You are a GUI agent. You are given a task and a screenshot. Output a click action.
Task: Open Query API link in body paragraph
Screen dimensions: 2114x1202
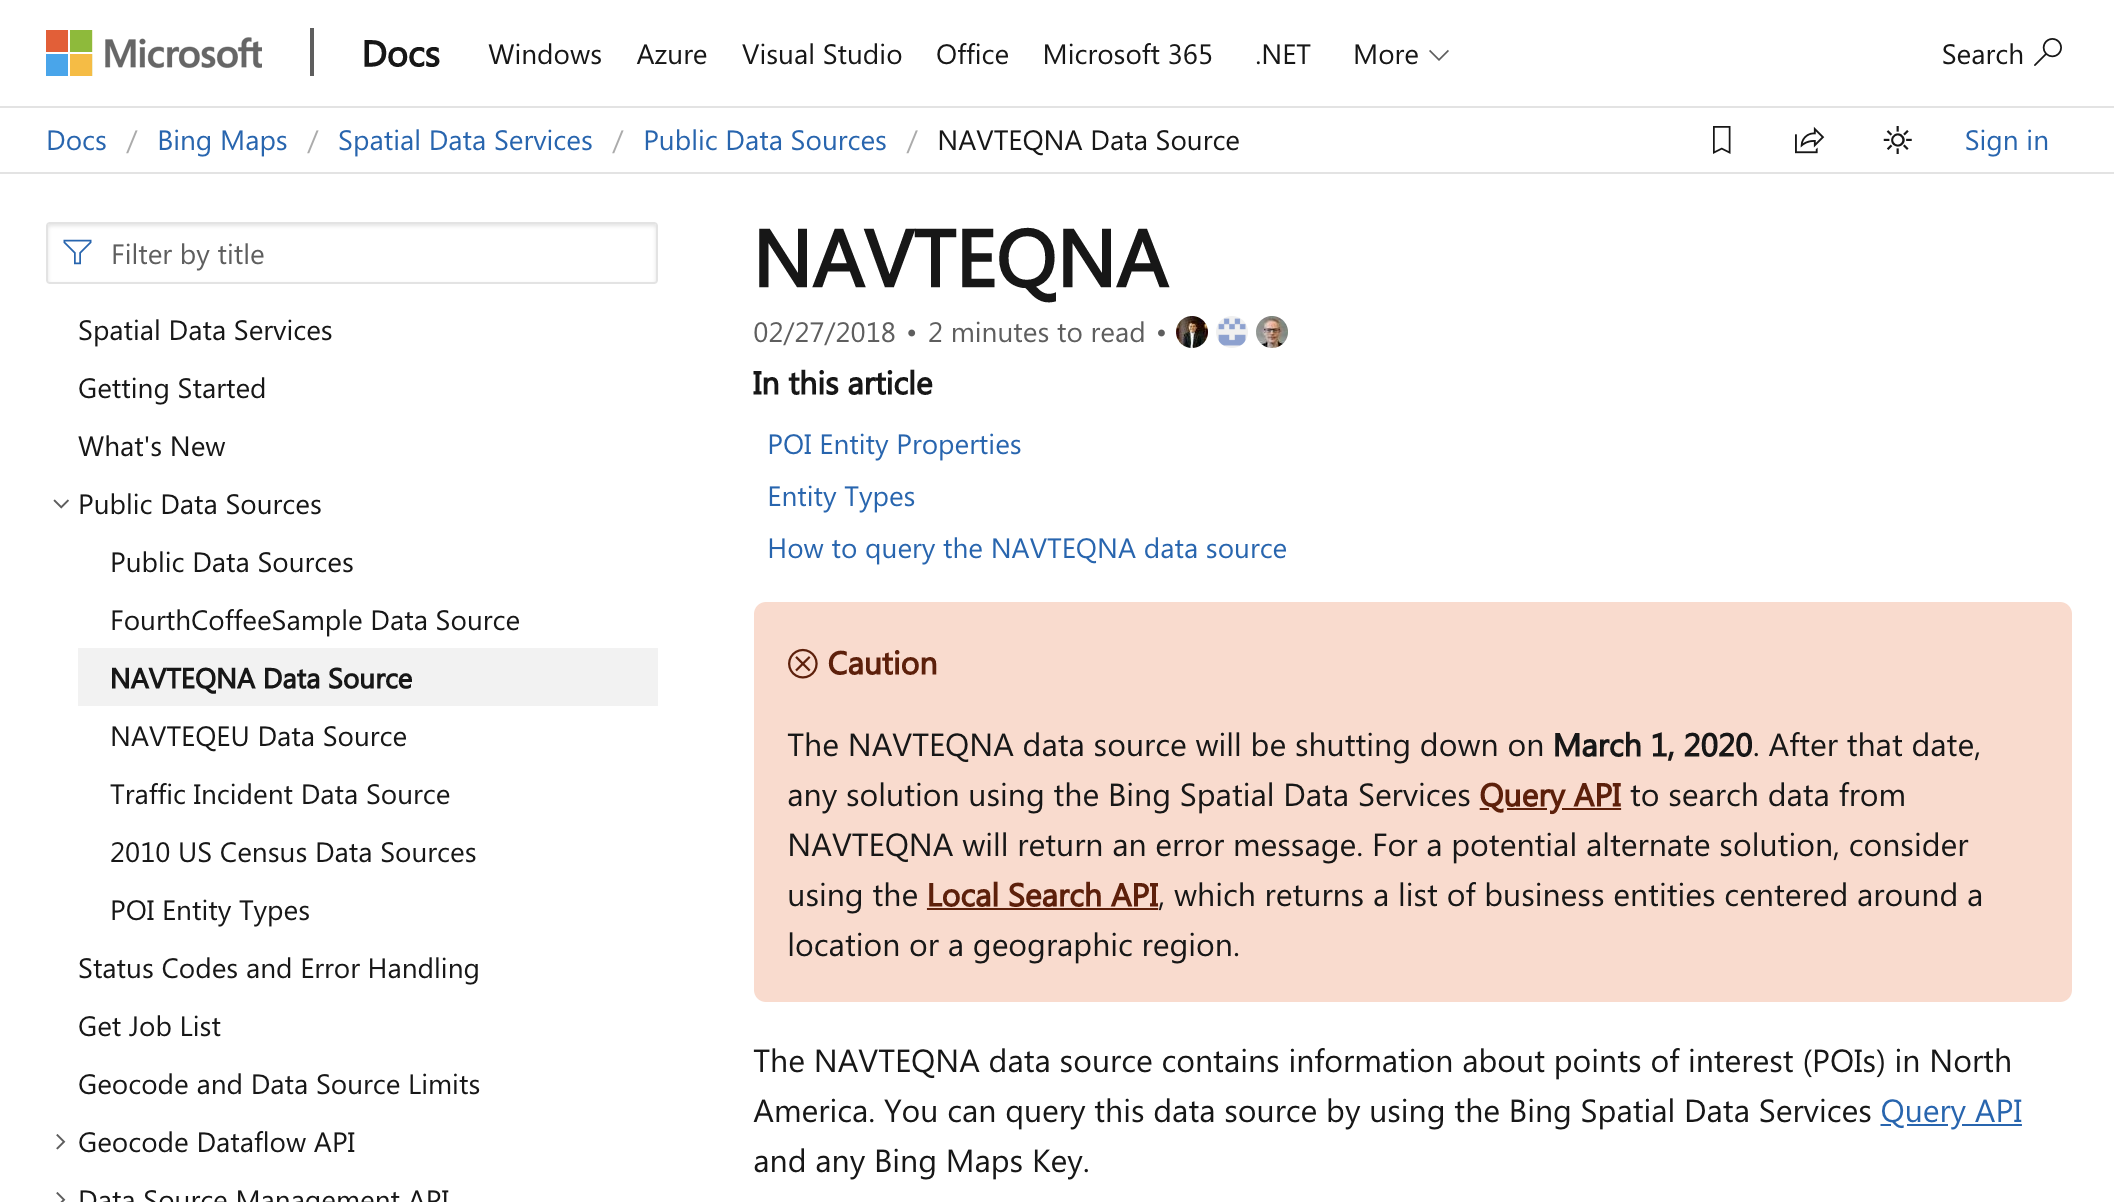(1951, 1111)
